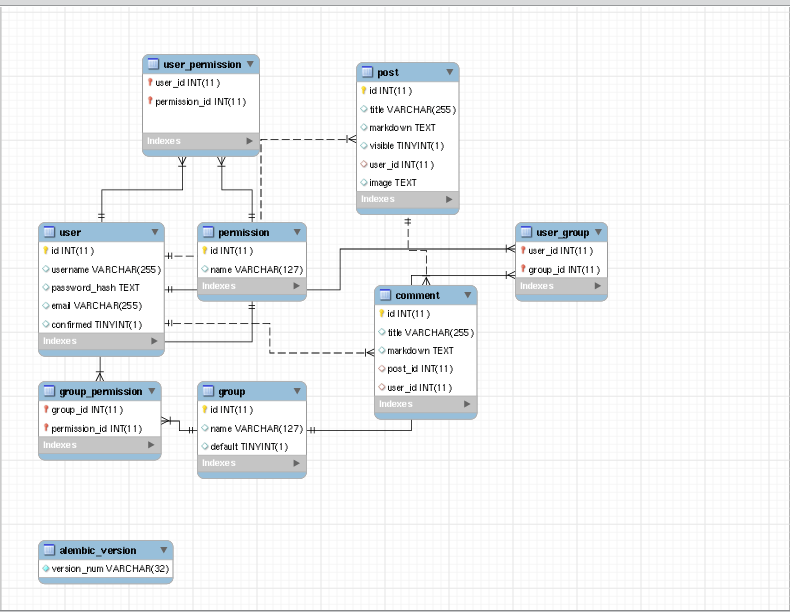Screen dimensions: 790x612
Task: Collapse the user table with header arrow
Action: coord(155,232)
